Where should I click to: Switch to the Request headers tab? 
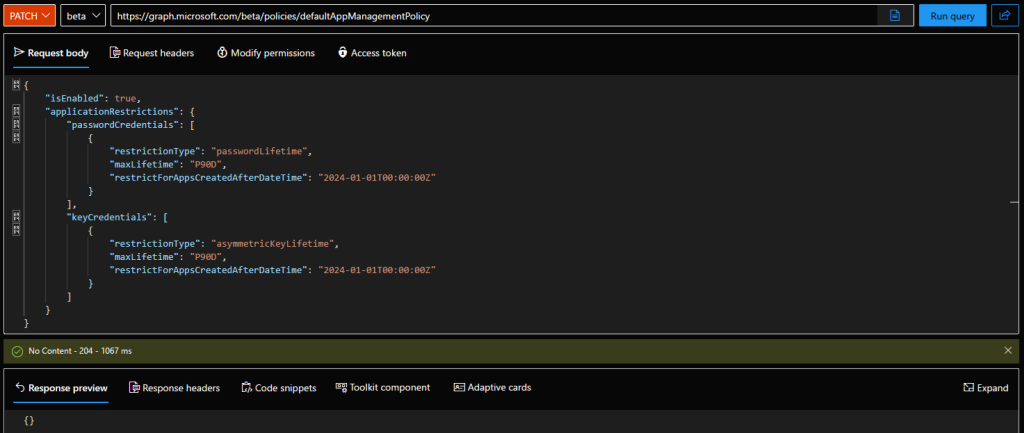pyautogui.click(x=152, y=52)
